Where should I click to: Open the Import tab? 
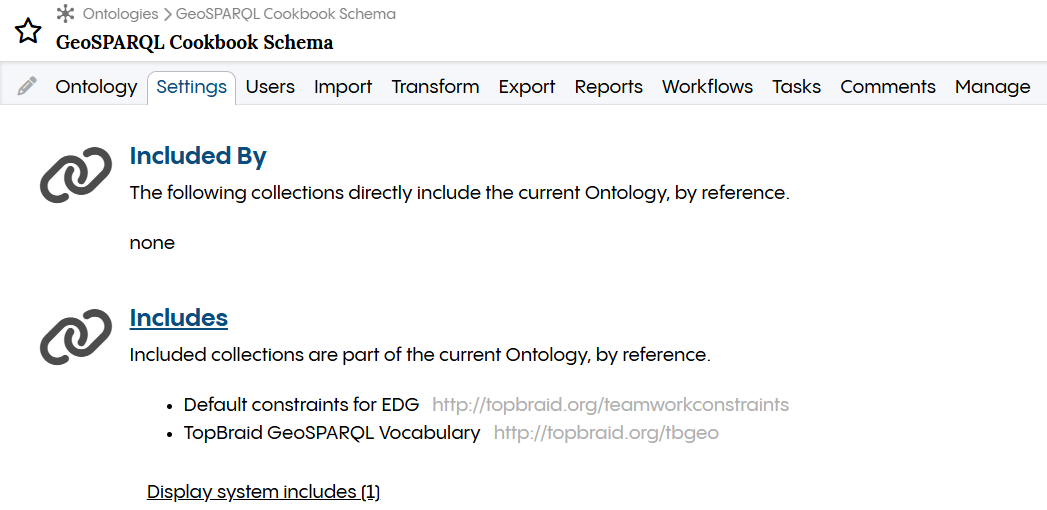click(343, 87)
